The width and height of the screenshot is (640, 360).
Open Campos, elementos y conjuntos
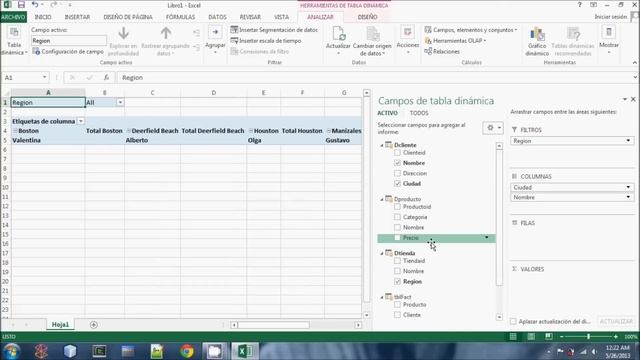pyautogui.click(x=471, y=30)
